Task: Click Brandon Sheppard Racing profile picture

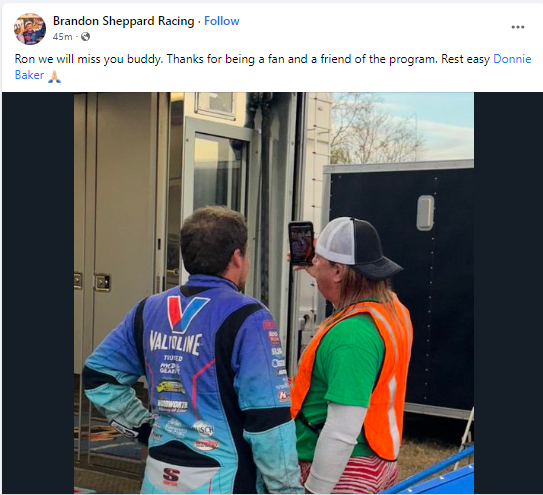Action: pyautogui.click(x=30, y=29)
